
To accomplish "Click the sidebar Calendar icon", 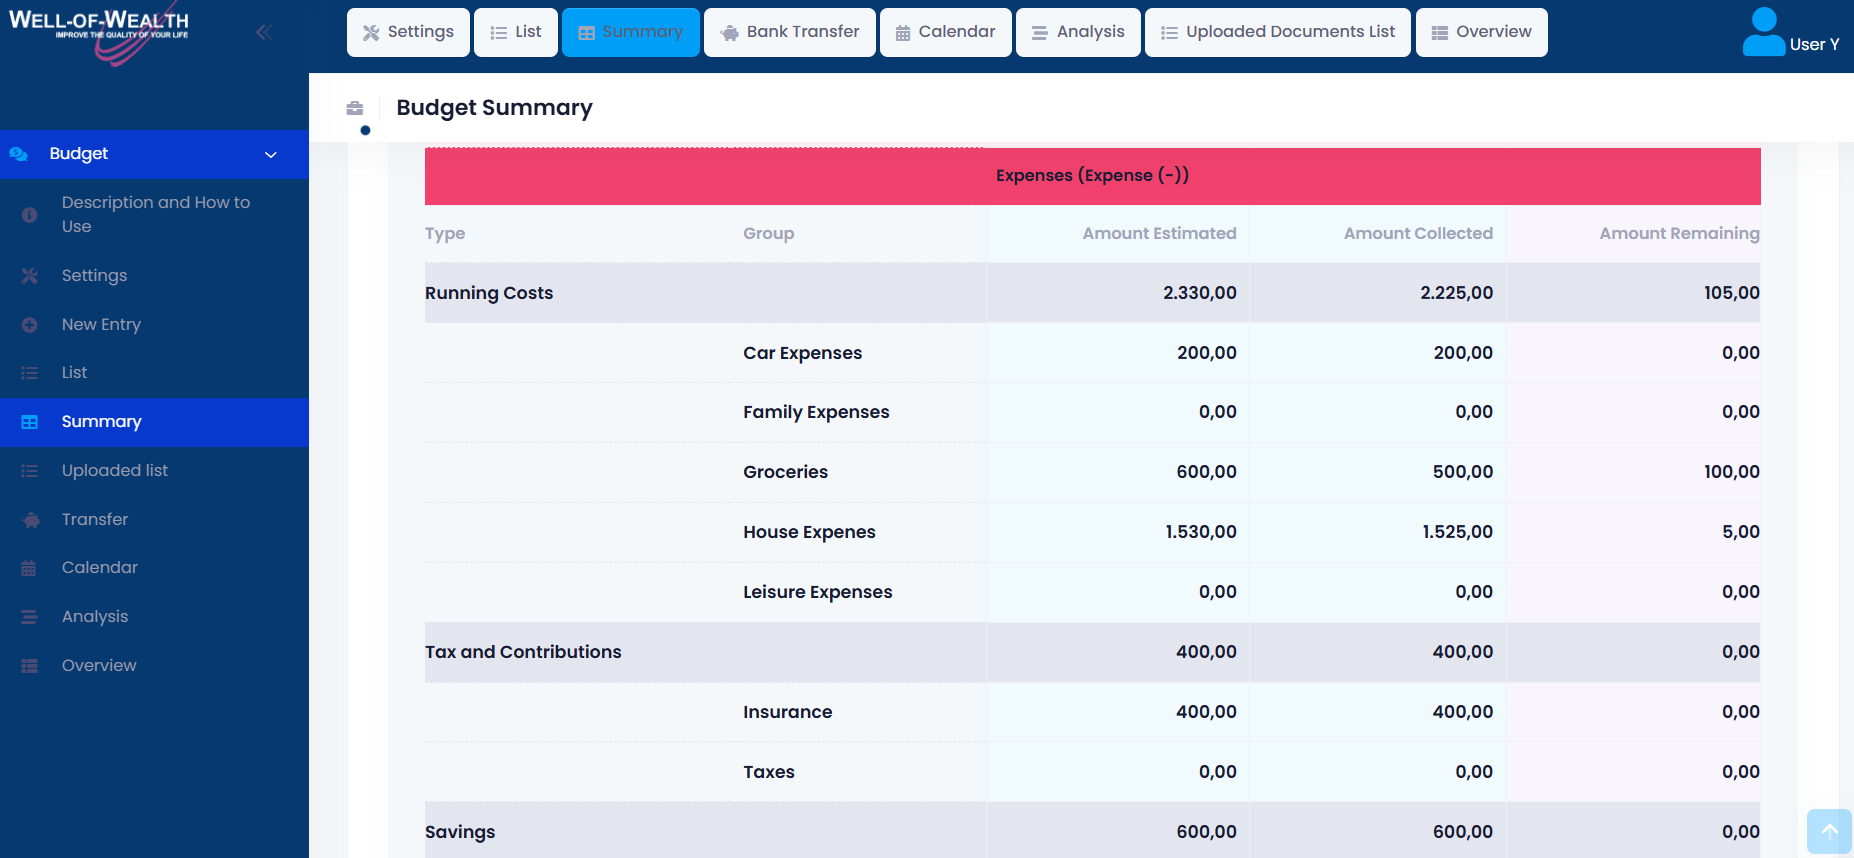I will [29, 568].
